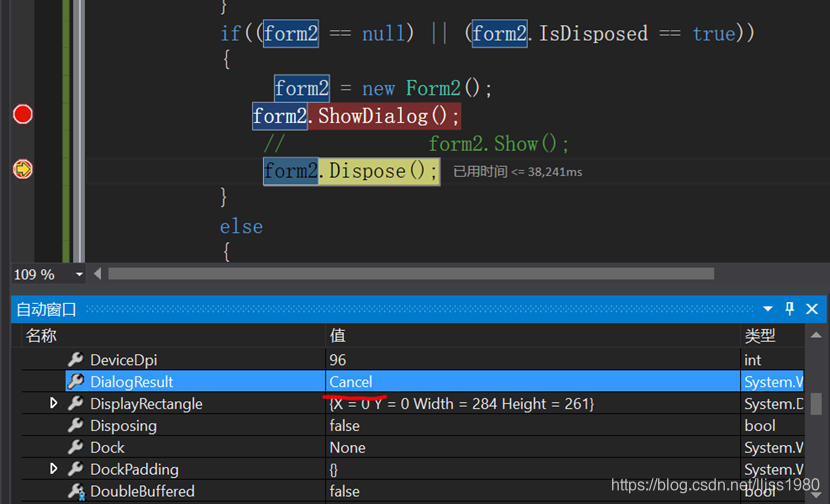
Task: Select the Disposing row name
Action: 123,426
